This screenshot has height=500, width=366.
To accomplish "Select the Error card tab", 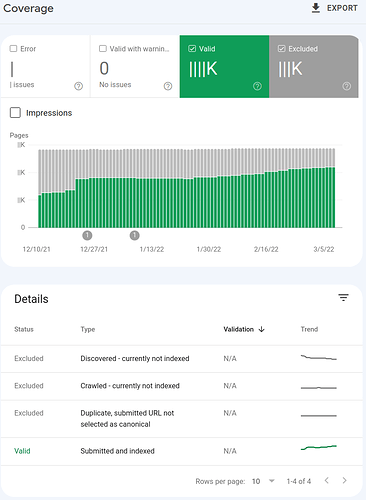I will tap(45, 66).
